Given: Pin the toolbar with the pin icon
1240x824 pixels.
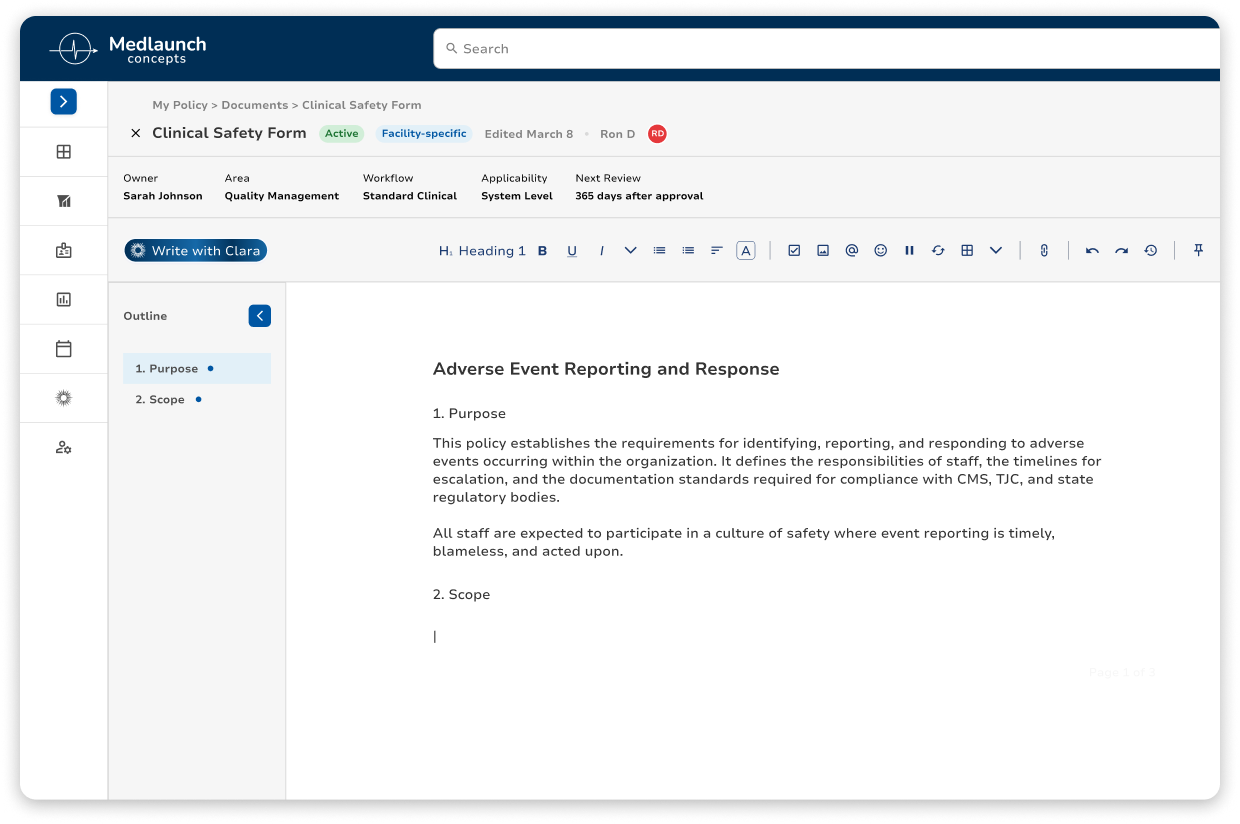Looking at the screenshot, I should (x=1198, y=251).
